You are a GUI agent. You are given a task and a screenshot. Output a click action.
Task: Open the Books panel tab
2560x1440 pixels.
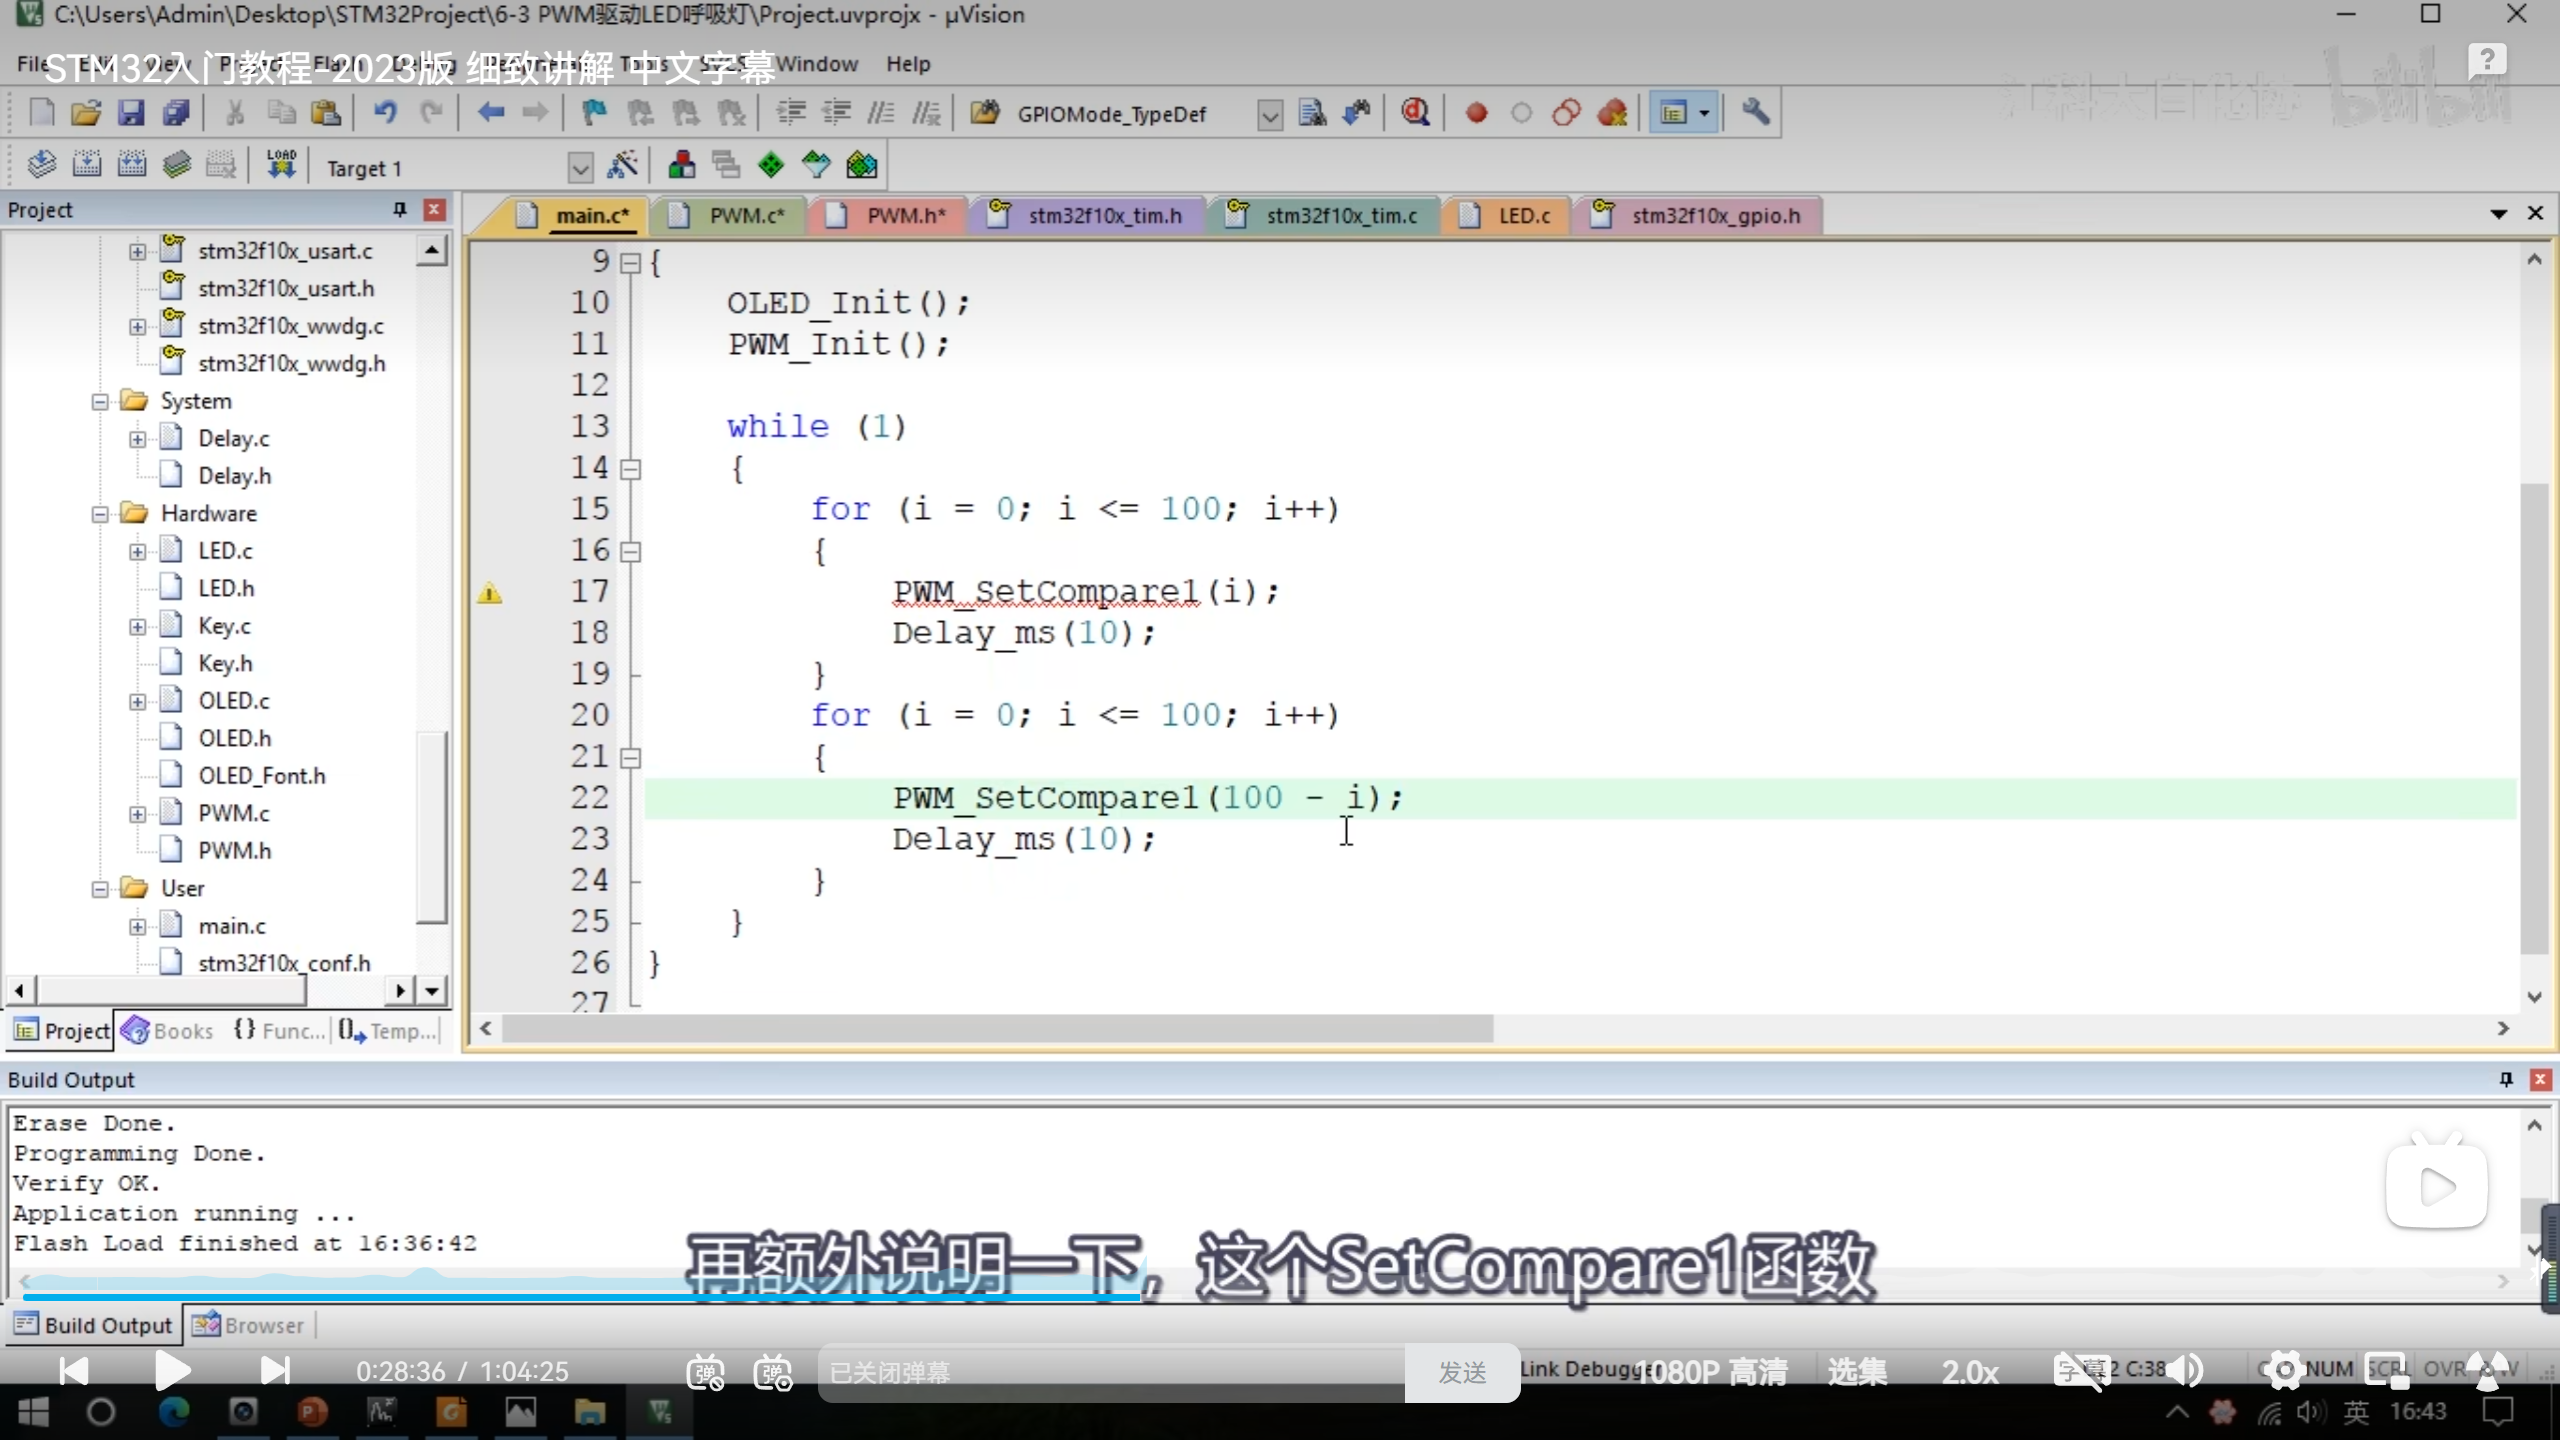tap(170, 1031)
